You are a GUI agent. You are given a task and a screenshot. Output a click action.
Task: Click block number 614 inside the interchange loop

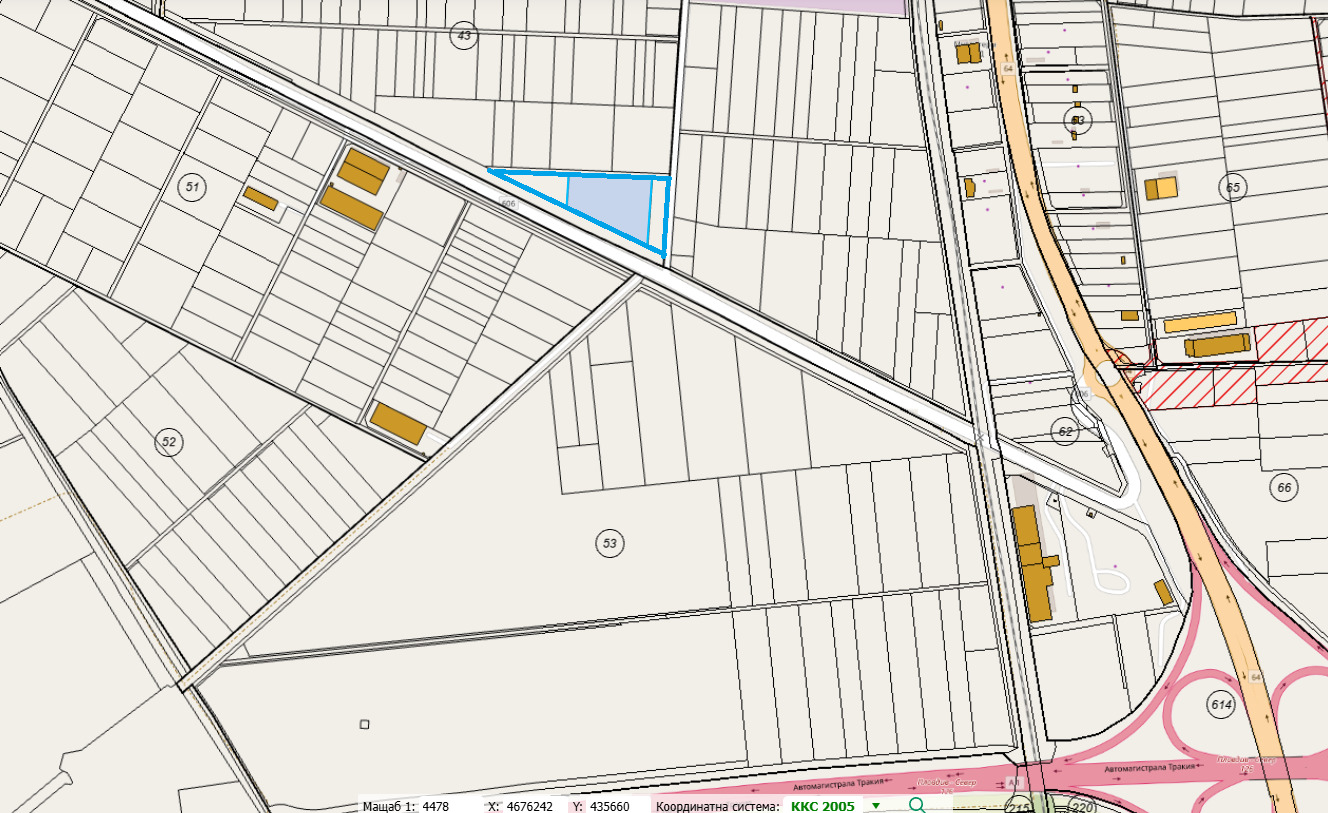[x=1221, y=704]
